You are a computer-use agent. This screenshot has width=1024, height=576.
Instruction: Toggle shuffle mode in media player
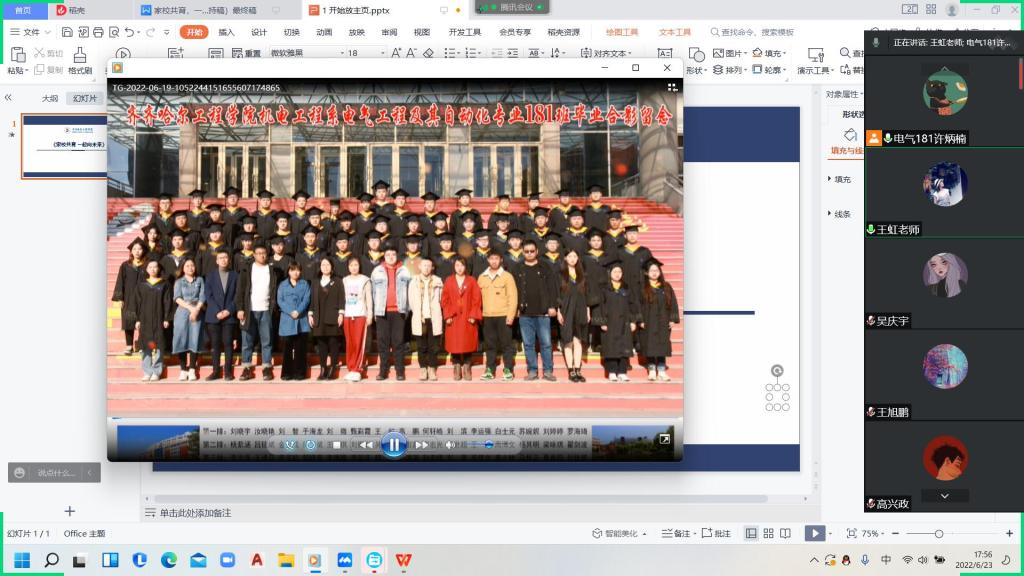[x=290, y=445]
